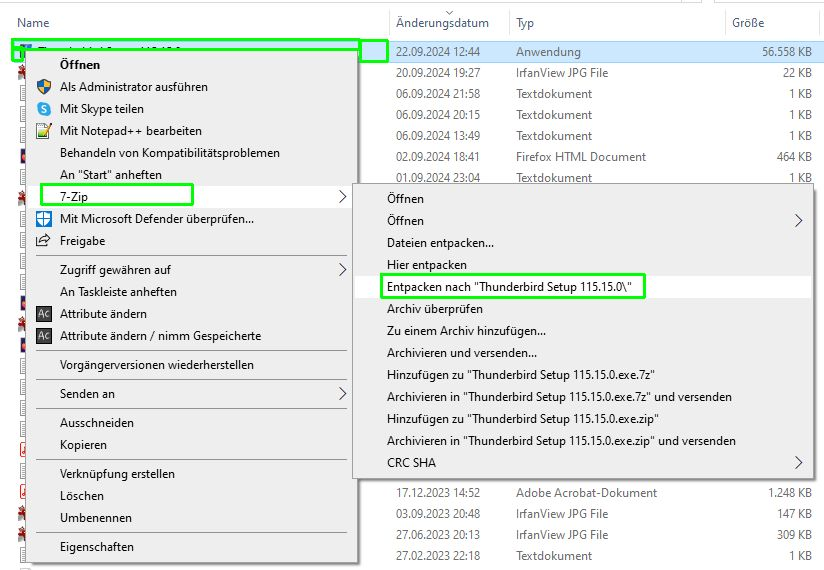Select Entpacken nach "Thunderbird Setup 115.15.0\"

pyautogui.click(x=509, y=287)
